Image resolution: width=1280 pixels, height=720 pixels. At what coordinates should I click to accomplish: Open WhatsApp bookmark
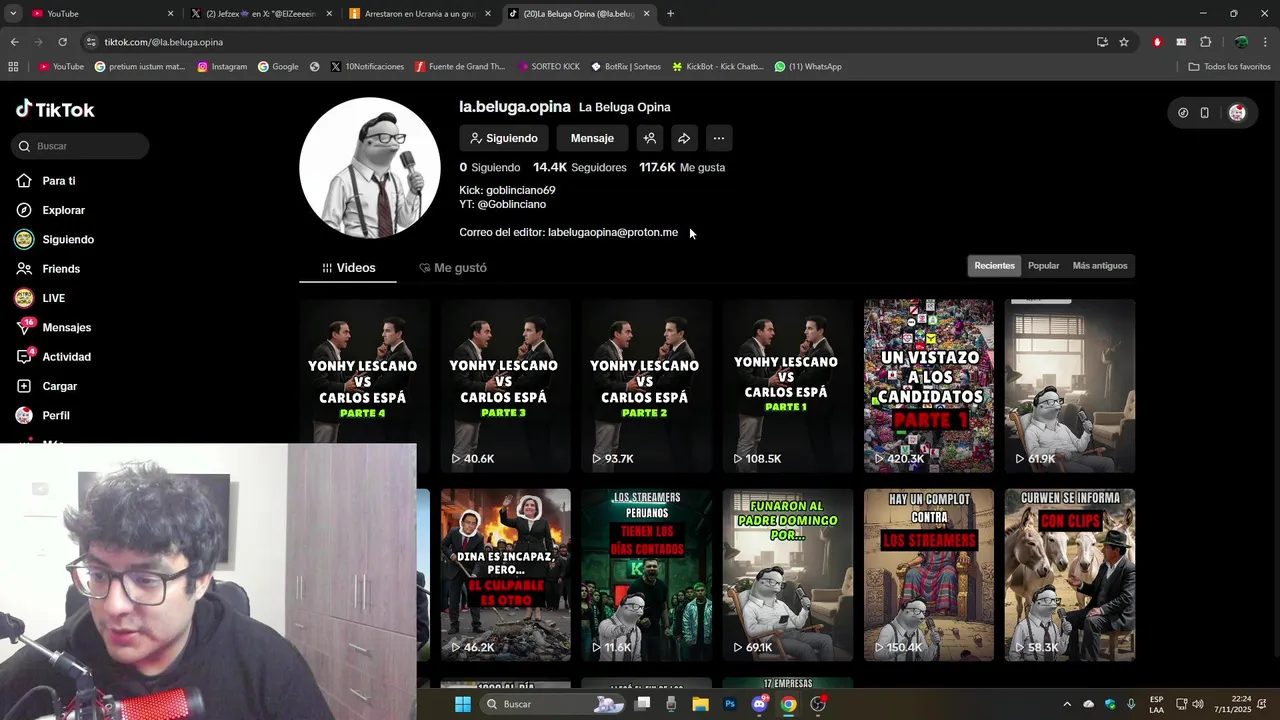(808, 67)
